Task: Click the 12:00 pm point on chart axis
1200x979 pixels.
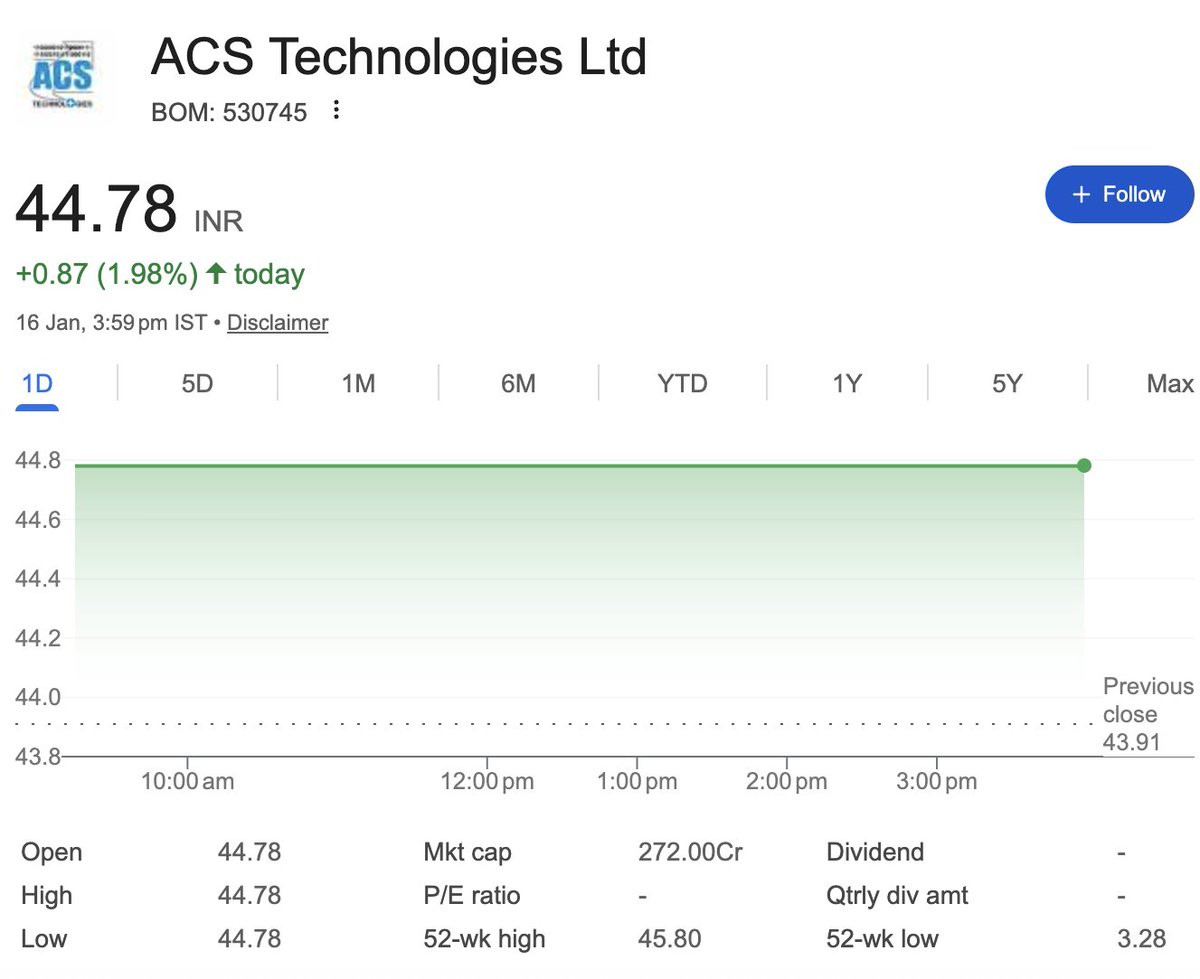Action: tap(487, 781)
